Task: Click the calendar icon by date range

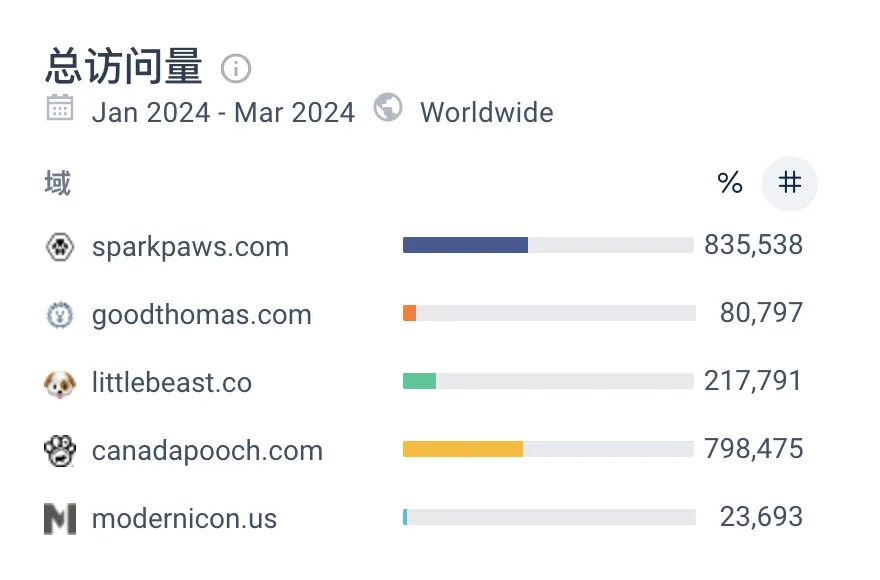Action: click(x=60, y=109)
